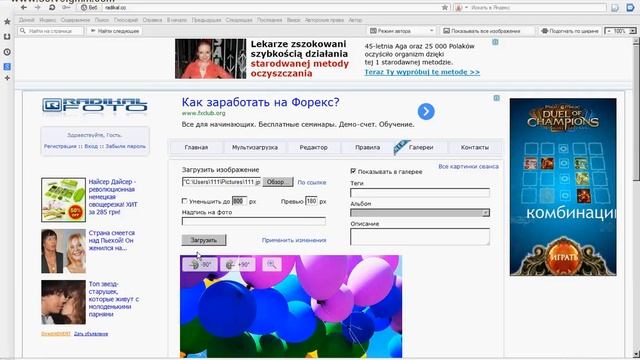Click the blue sidebar panel icon
640x360 pixels.
(7, 66)
